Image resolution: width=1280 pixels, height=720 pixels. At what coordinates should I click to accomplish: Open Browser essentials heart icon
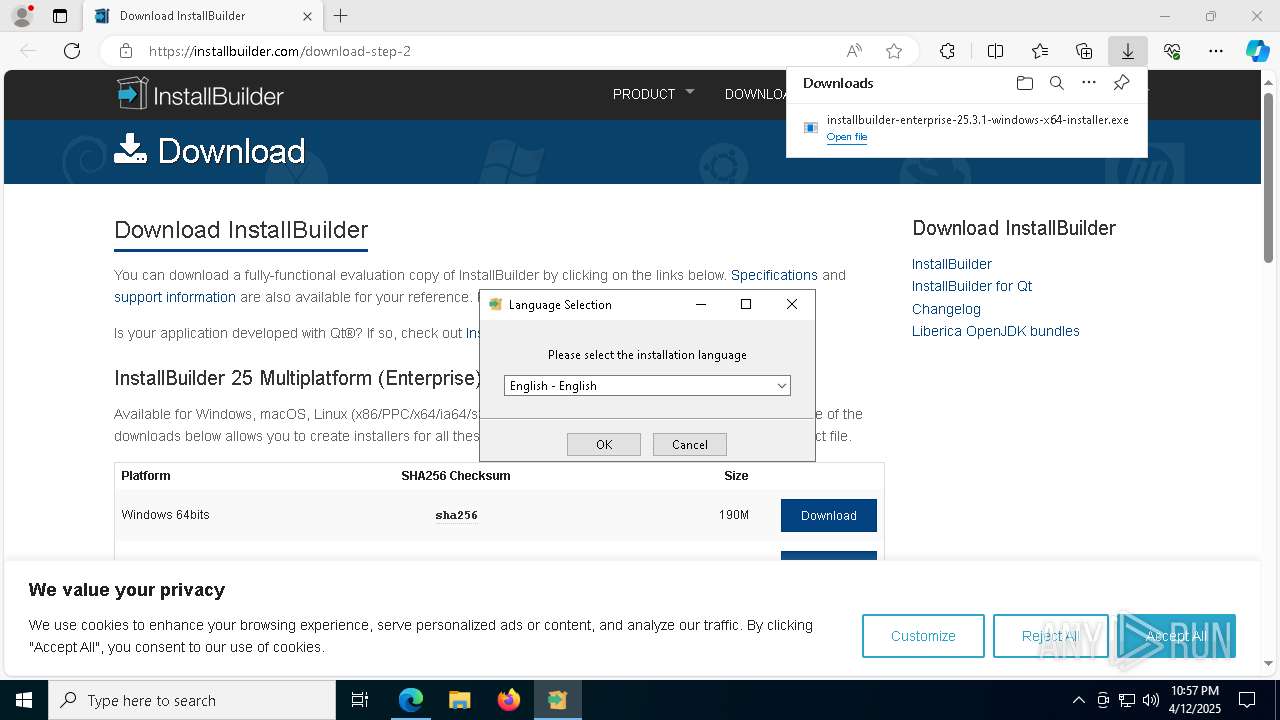click(x=1172, y=51)
